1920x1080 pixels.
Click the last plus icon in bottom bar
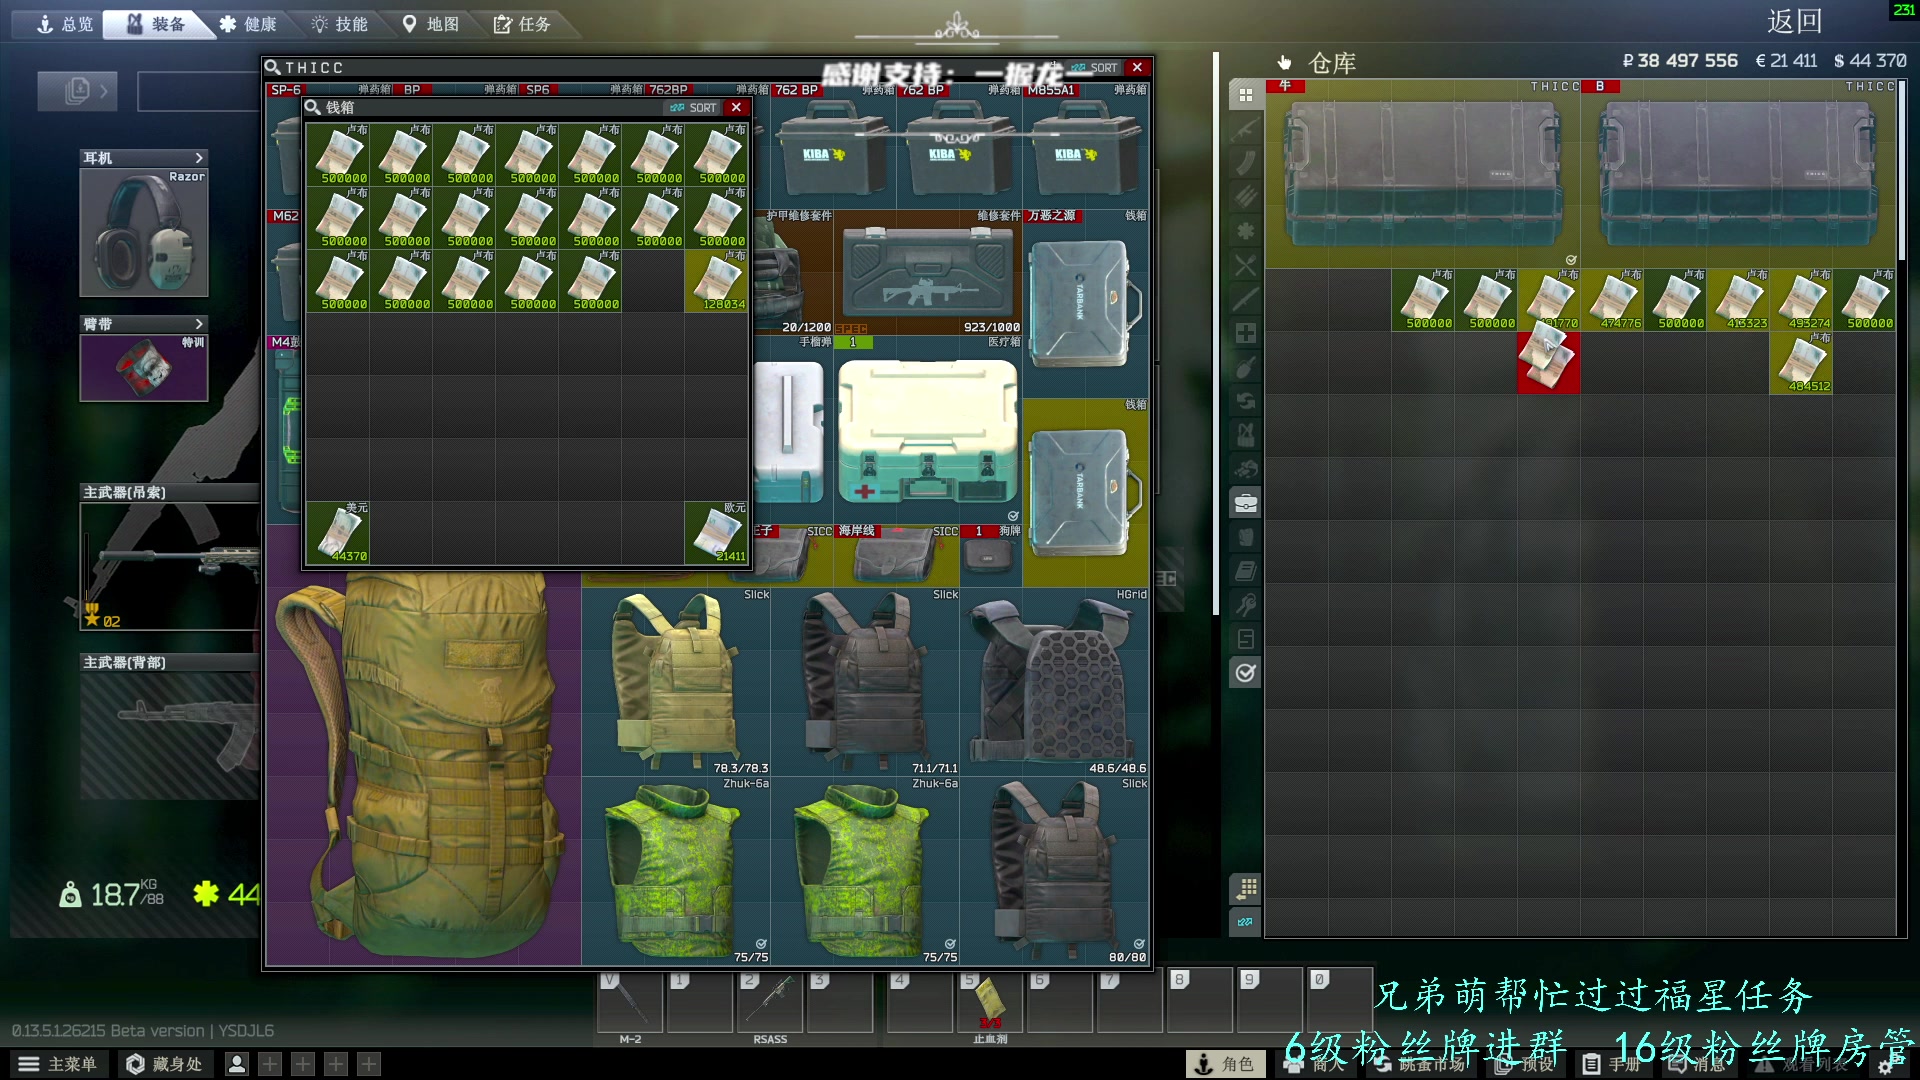(x=369, y=1064)
